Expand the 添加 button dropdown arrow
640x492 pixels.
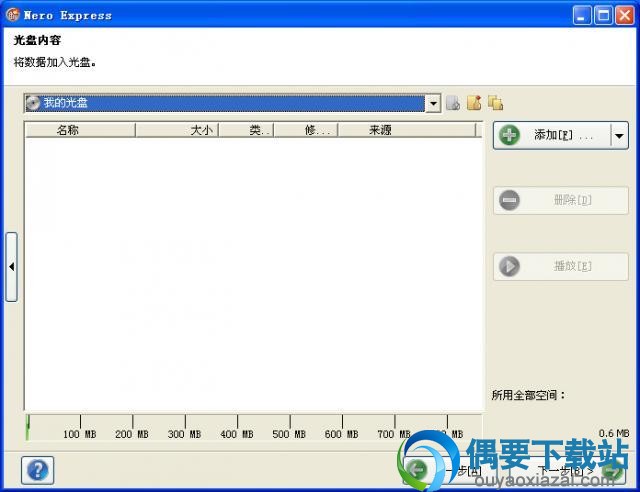pos(620,135)
